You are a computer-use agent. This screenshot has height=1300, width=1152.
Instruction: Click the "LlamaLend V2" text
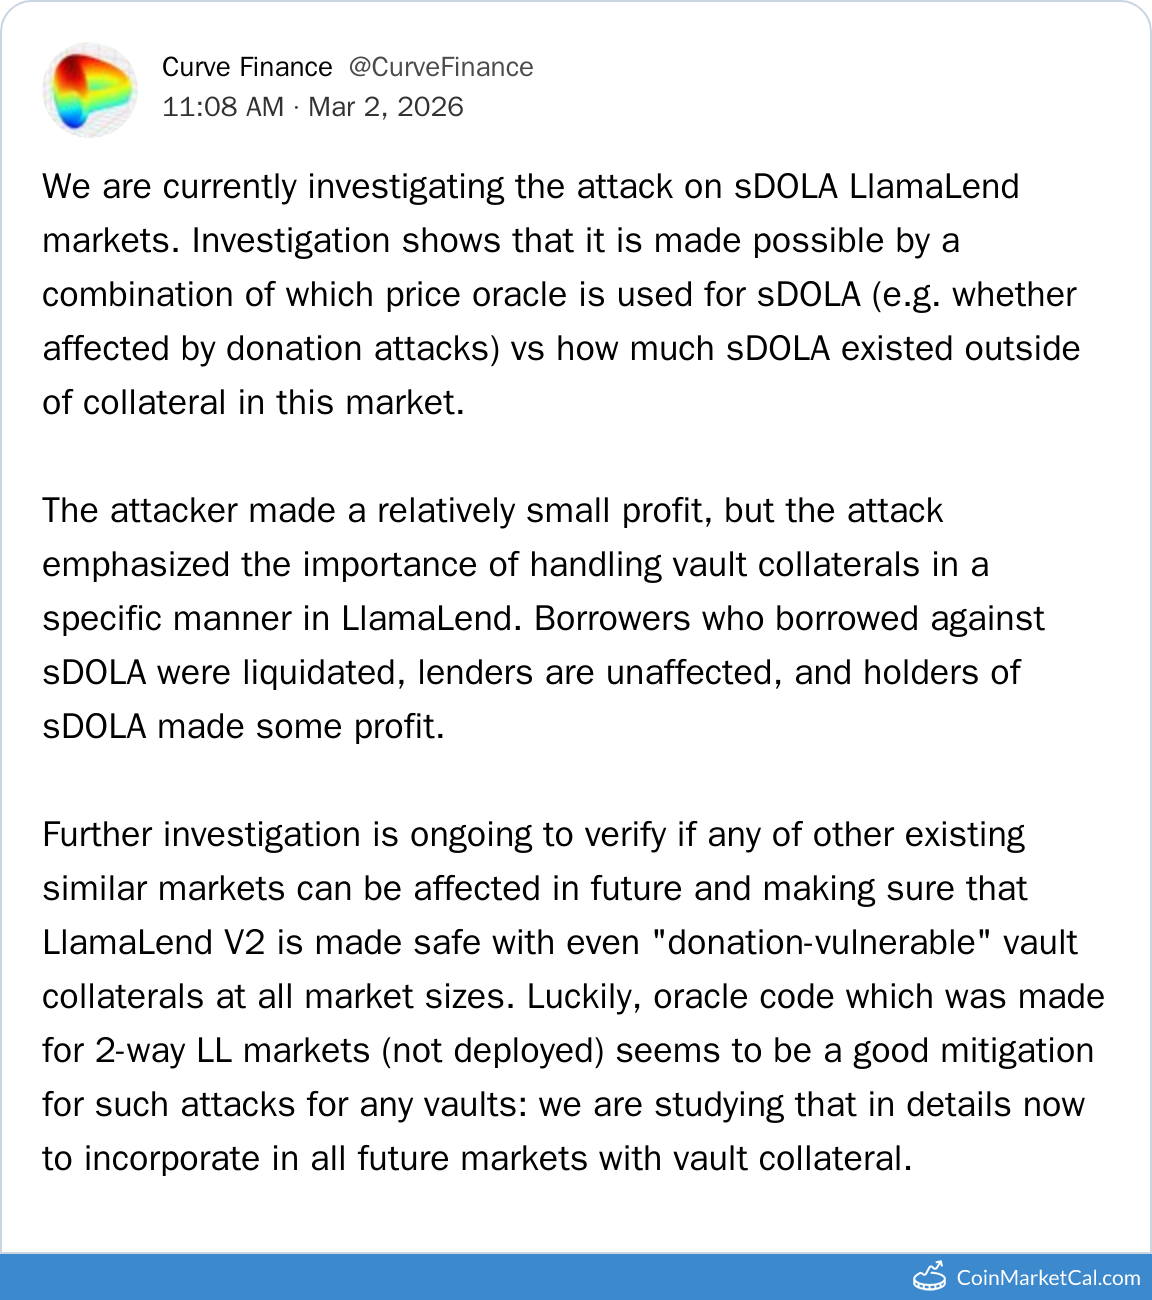(153, 942)
